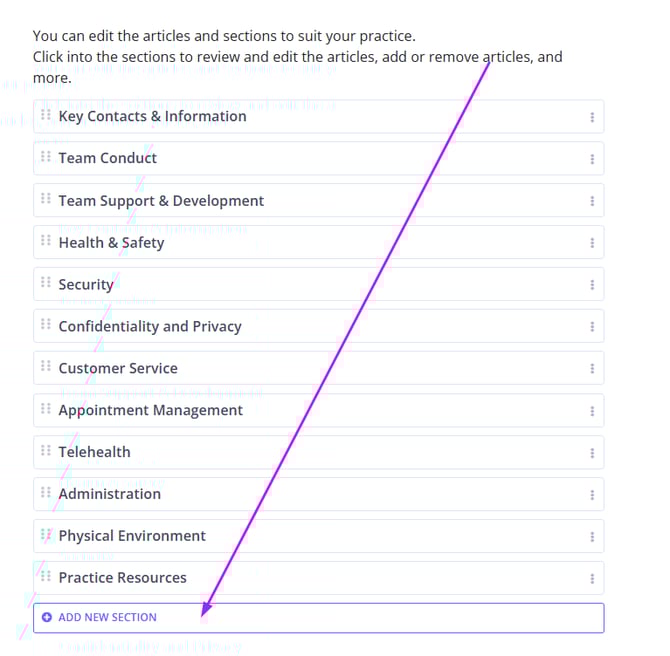Show options menu for Physical Environment section
The height and width of the screenshot is (656, 670).
tap(592, 537)
